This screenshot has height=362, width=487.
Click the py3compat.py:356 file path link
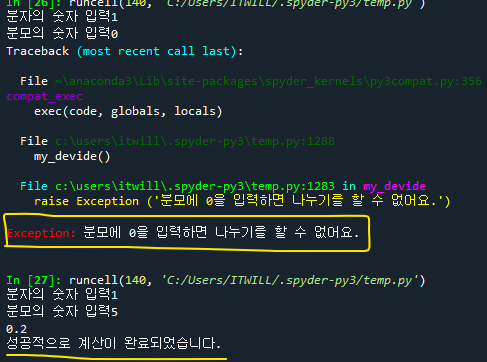point(268,81)
